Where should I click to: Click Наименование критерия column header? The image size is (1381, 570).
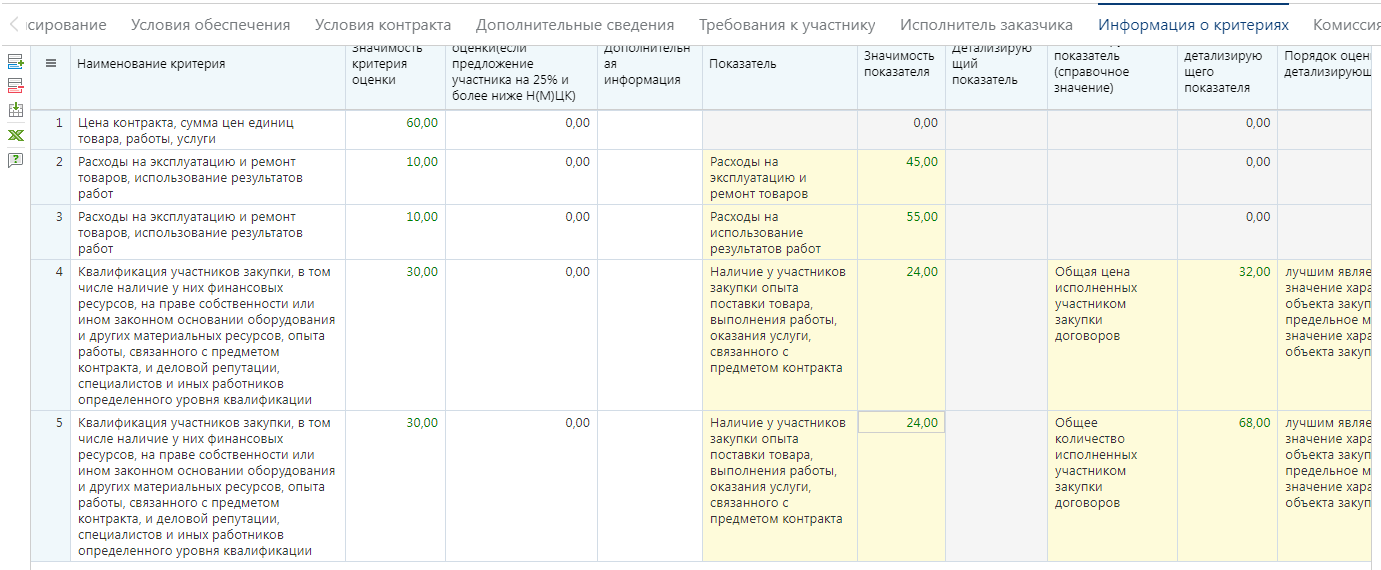[151, 64]
